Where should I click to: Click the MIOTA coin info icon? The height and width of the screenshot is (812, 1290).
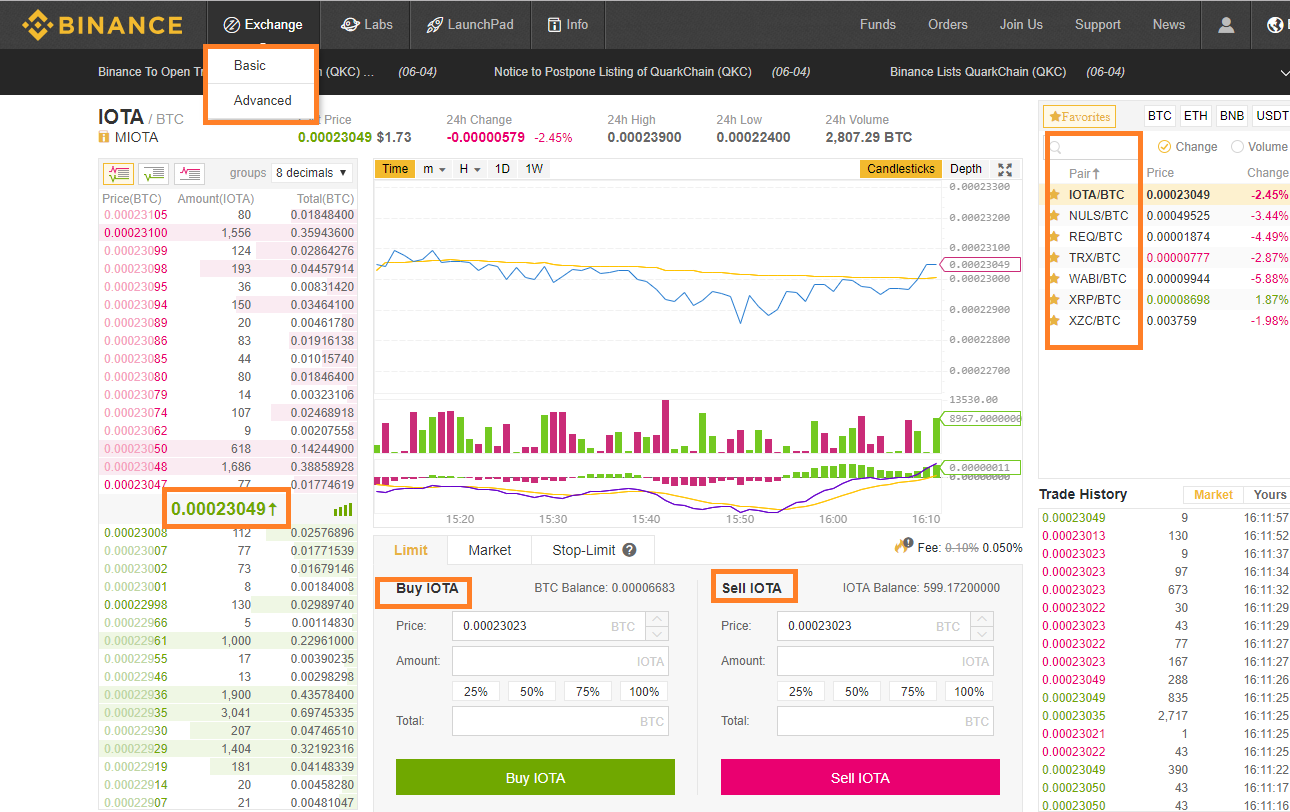tap(104, 137)
